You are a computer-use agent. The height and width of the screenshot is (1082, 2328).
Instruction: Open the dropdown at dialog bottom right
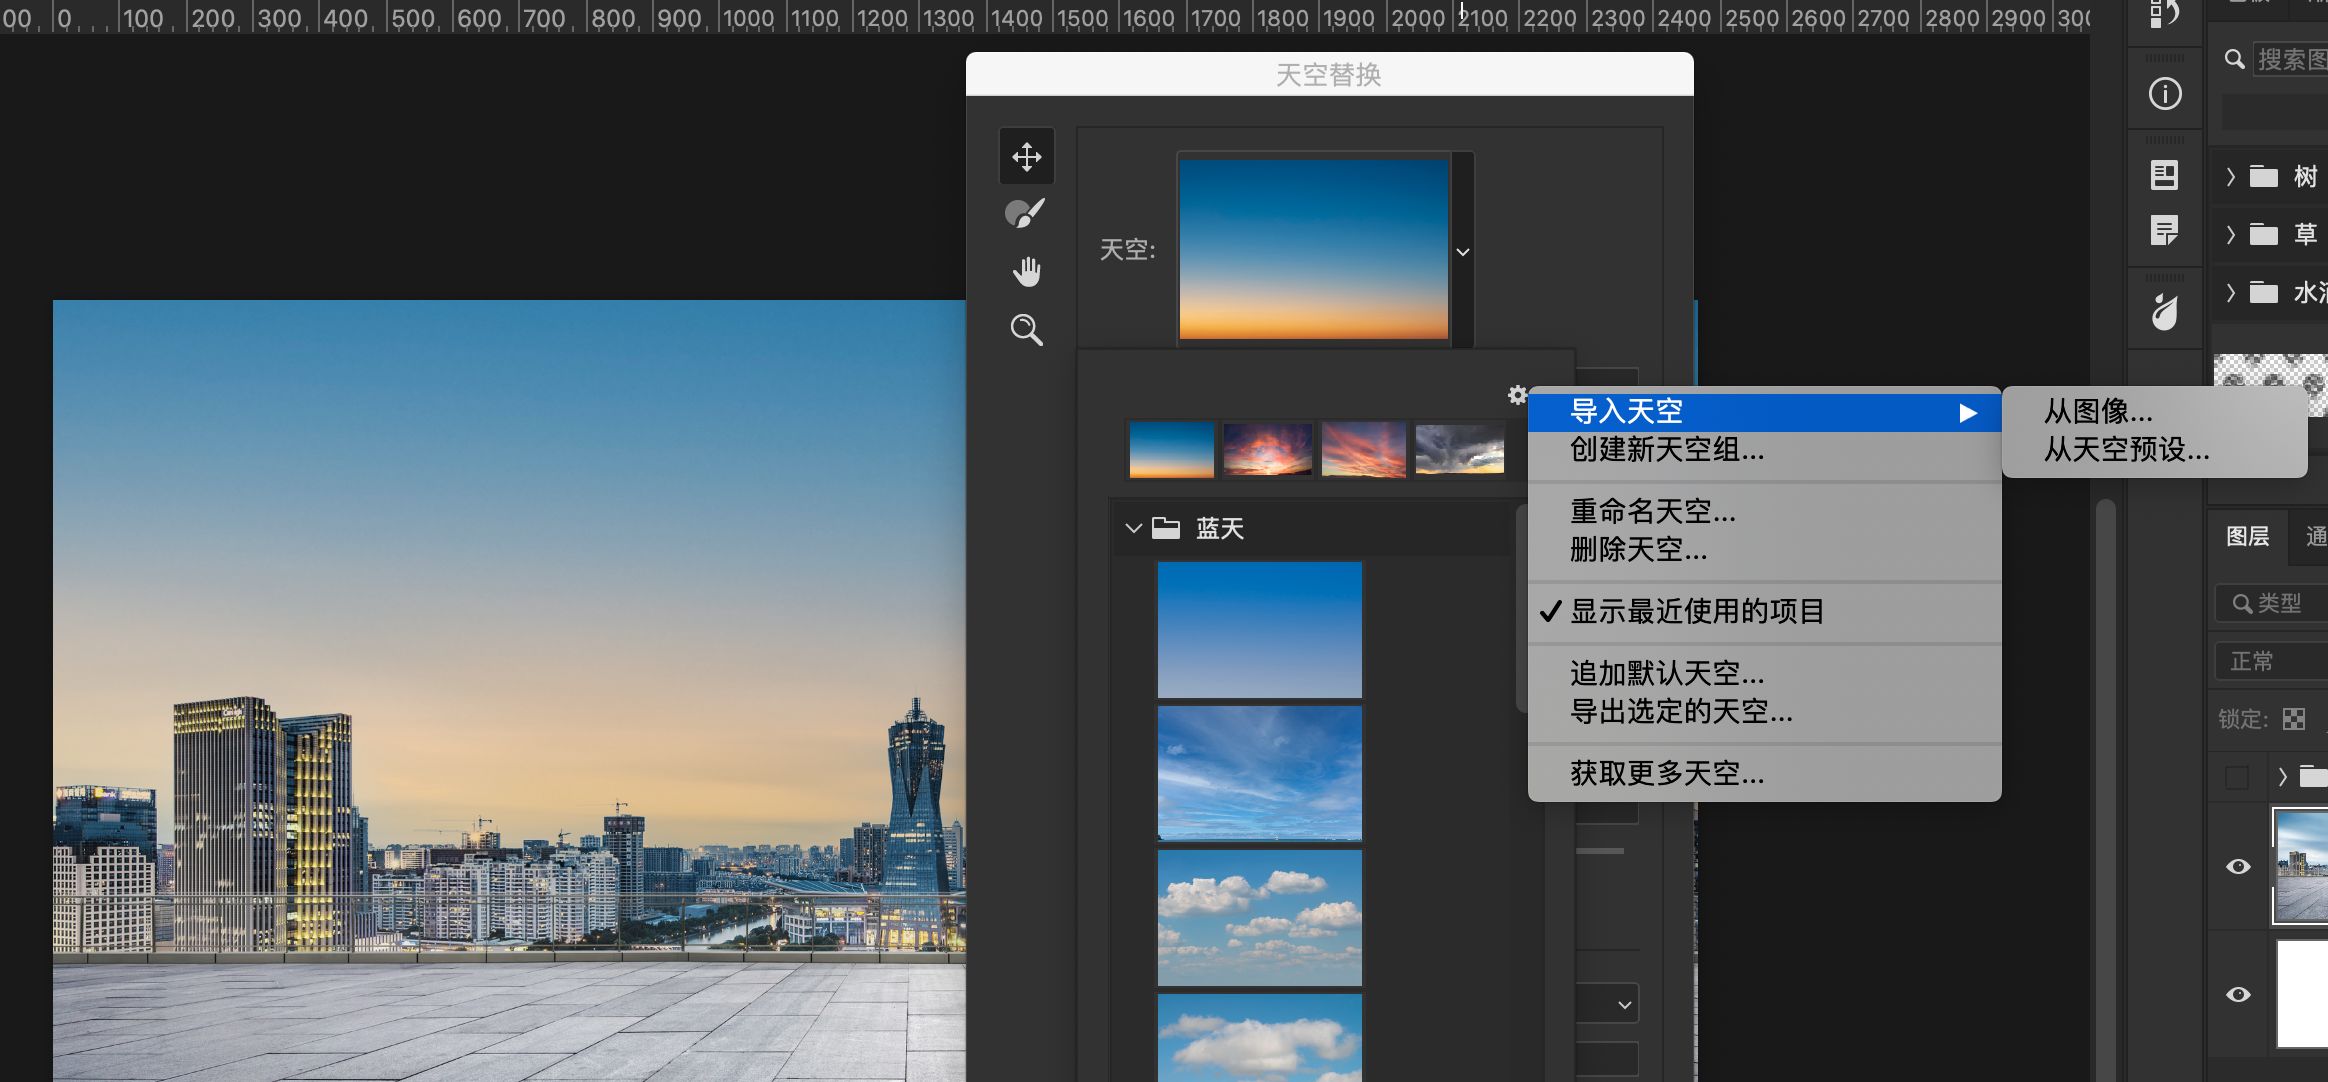click(x=1609, y=1004)
